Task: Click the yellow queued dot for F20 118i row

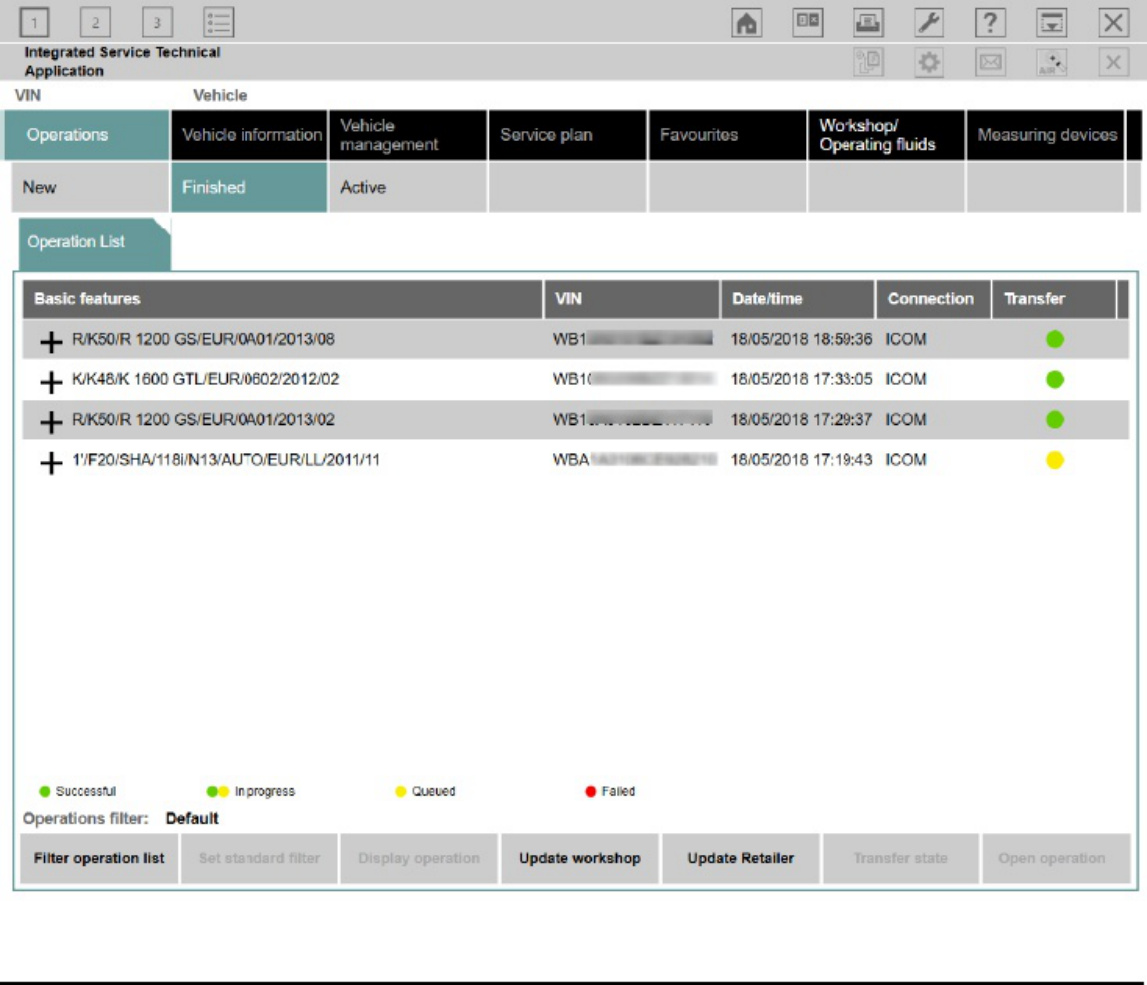Action: pos(1054,460)
